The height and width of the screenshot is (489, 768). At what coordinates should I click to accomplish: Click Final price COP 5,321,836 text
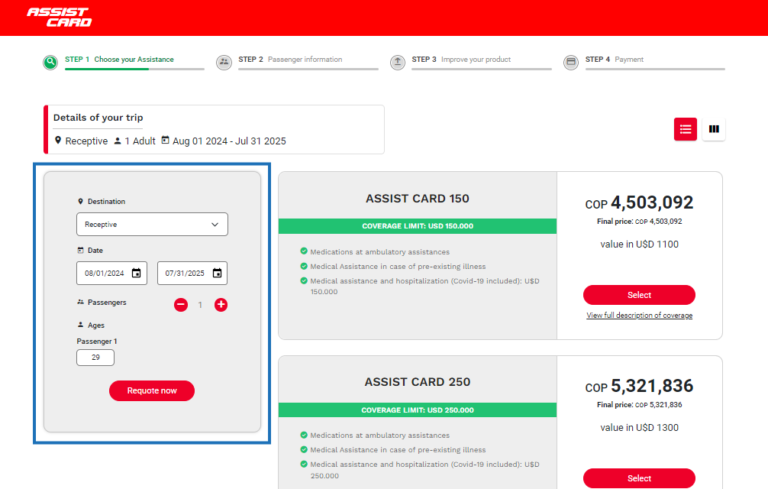point(639,405)
